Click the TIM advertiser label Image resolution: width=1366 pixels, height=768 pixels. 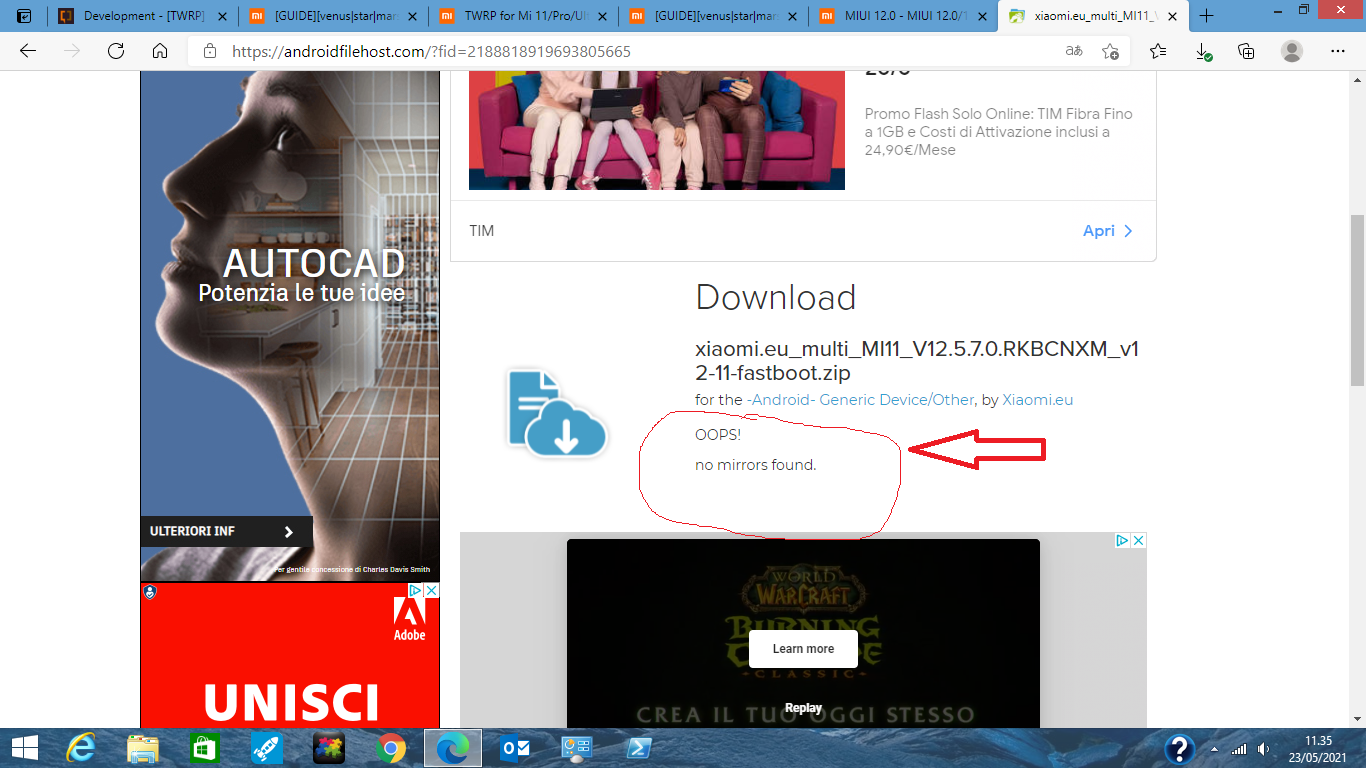(482, 231)
